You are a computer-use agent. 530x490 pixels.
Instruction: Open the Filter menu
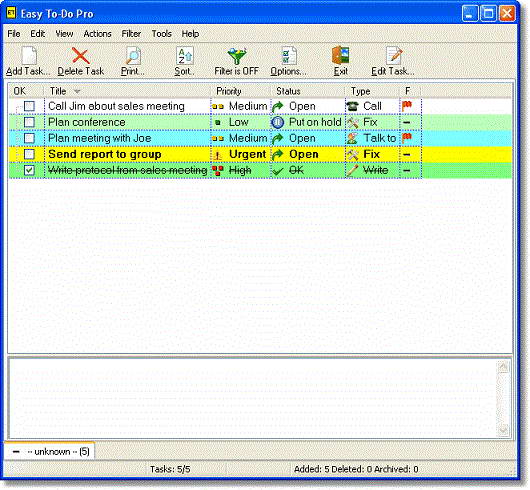pyautogui.click(x=131, y=34)
